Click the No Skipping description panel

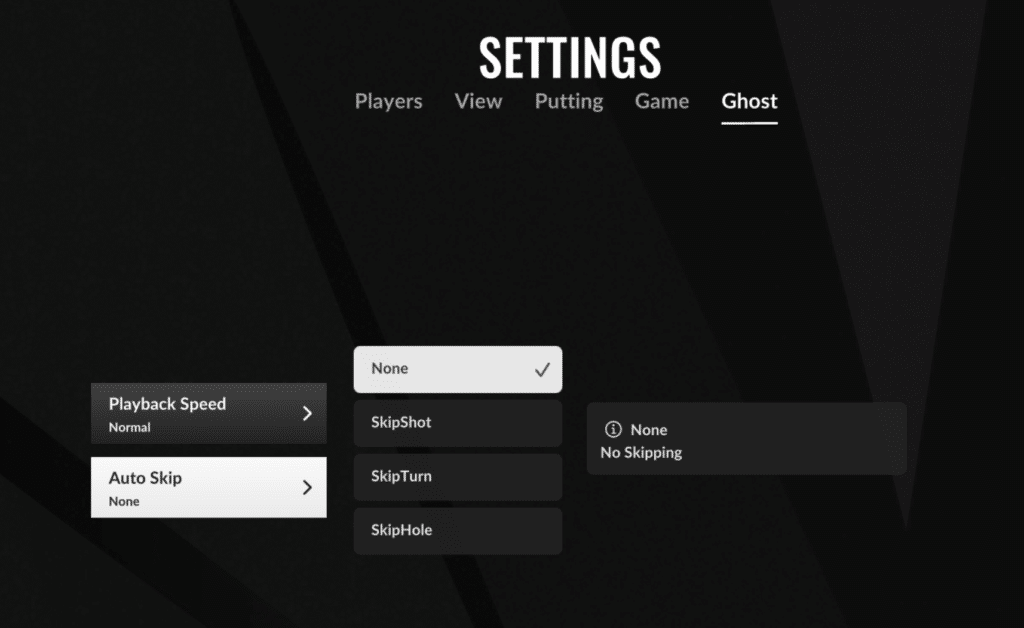point(746,439)
